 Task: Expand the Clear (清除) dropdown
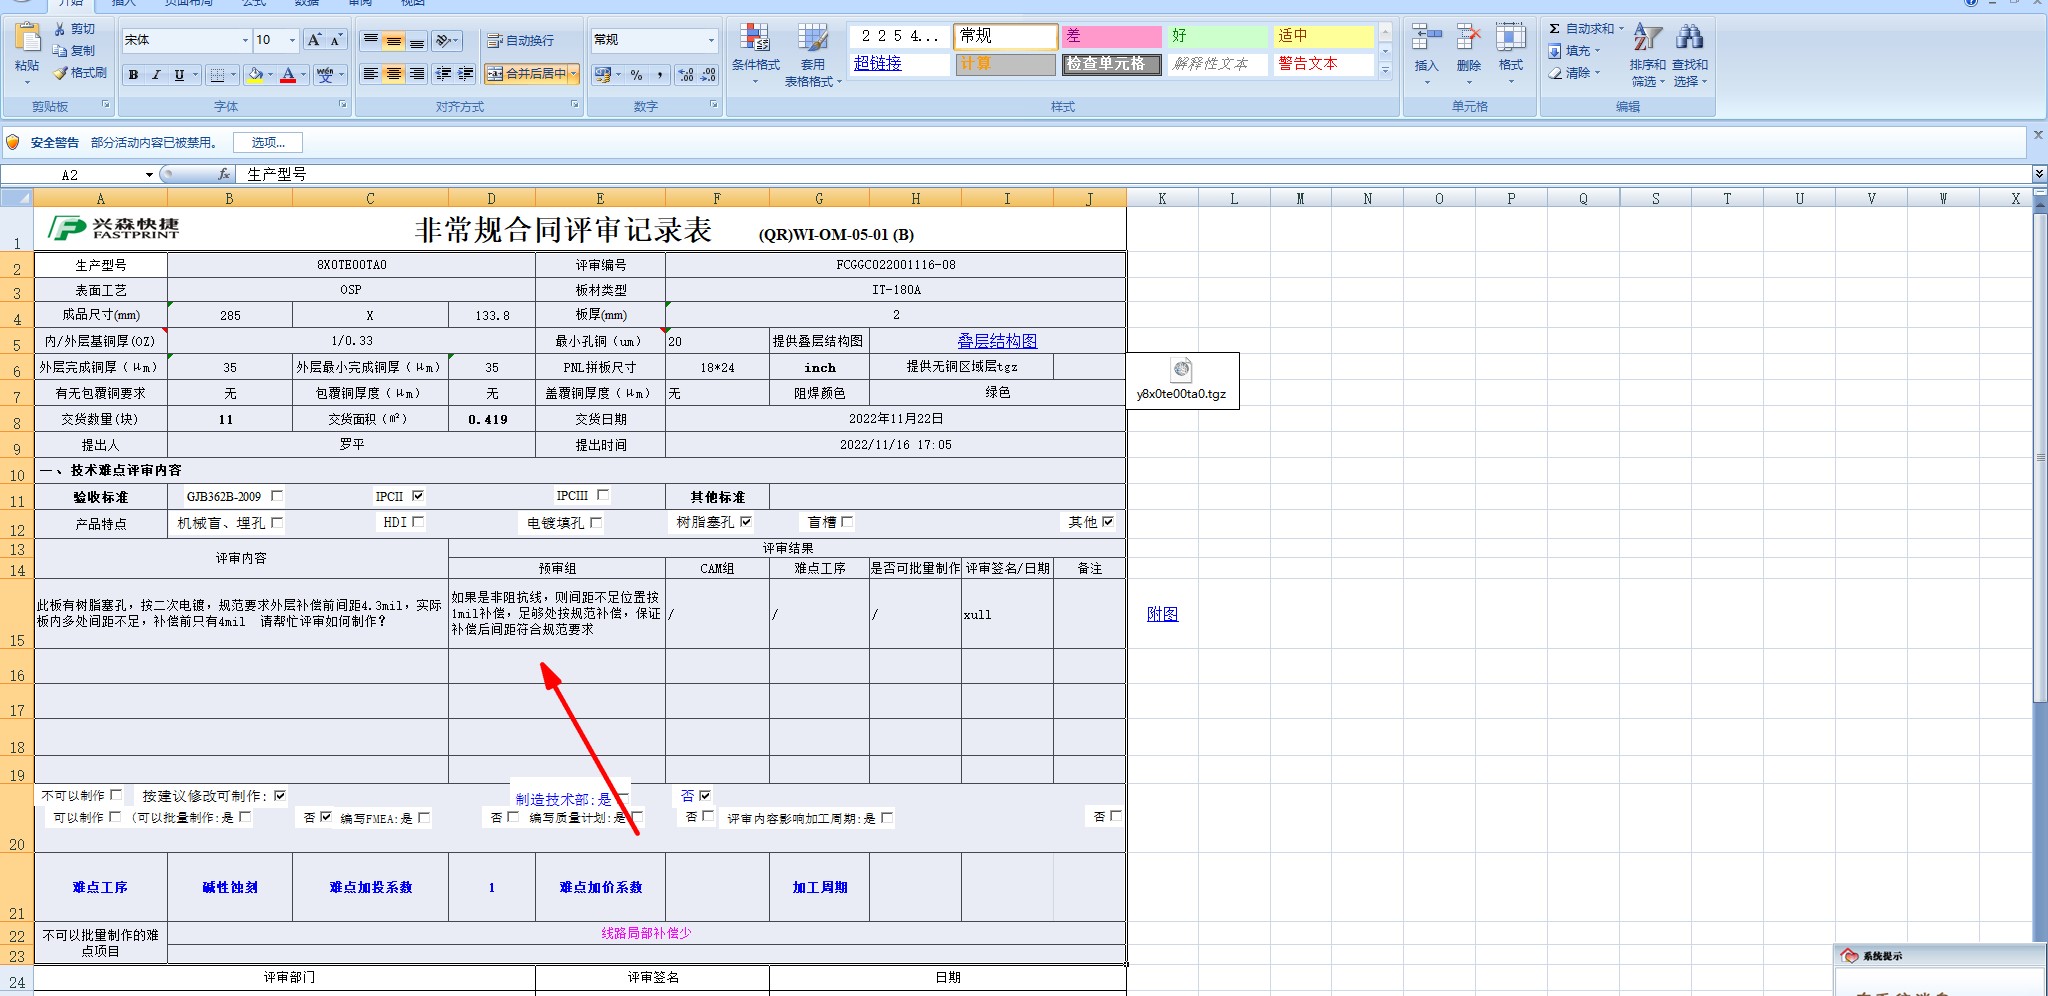pos(1597,73)
